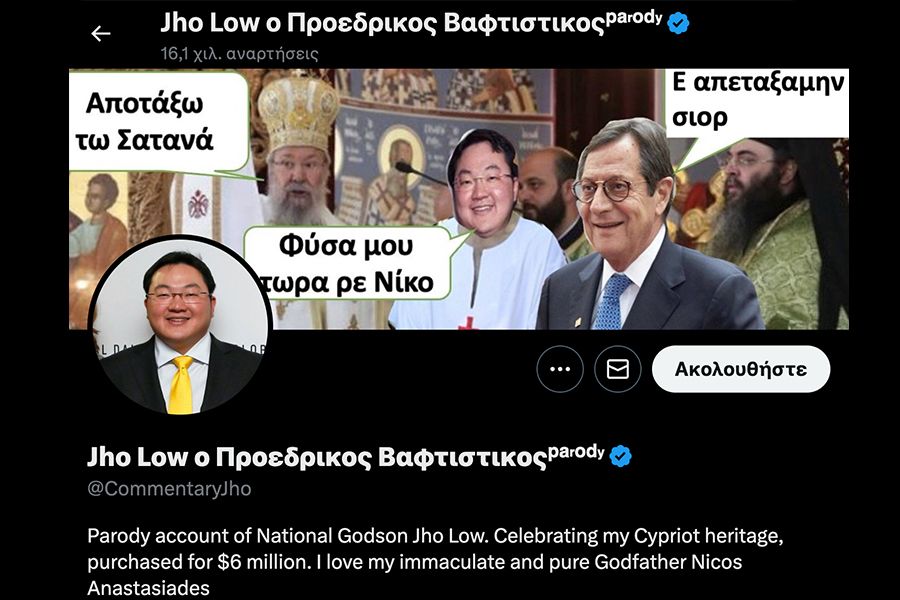
Task: Click the Φύσα μου τωρα ρε Νίκο bubble
Action: click(346, 263)
